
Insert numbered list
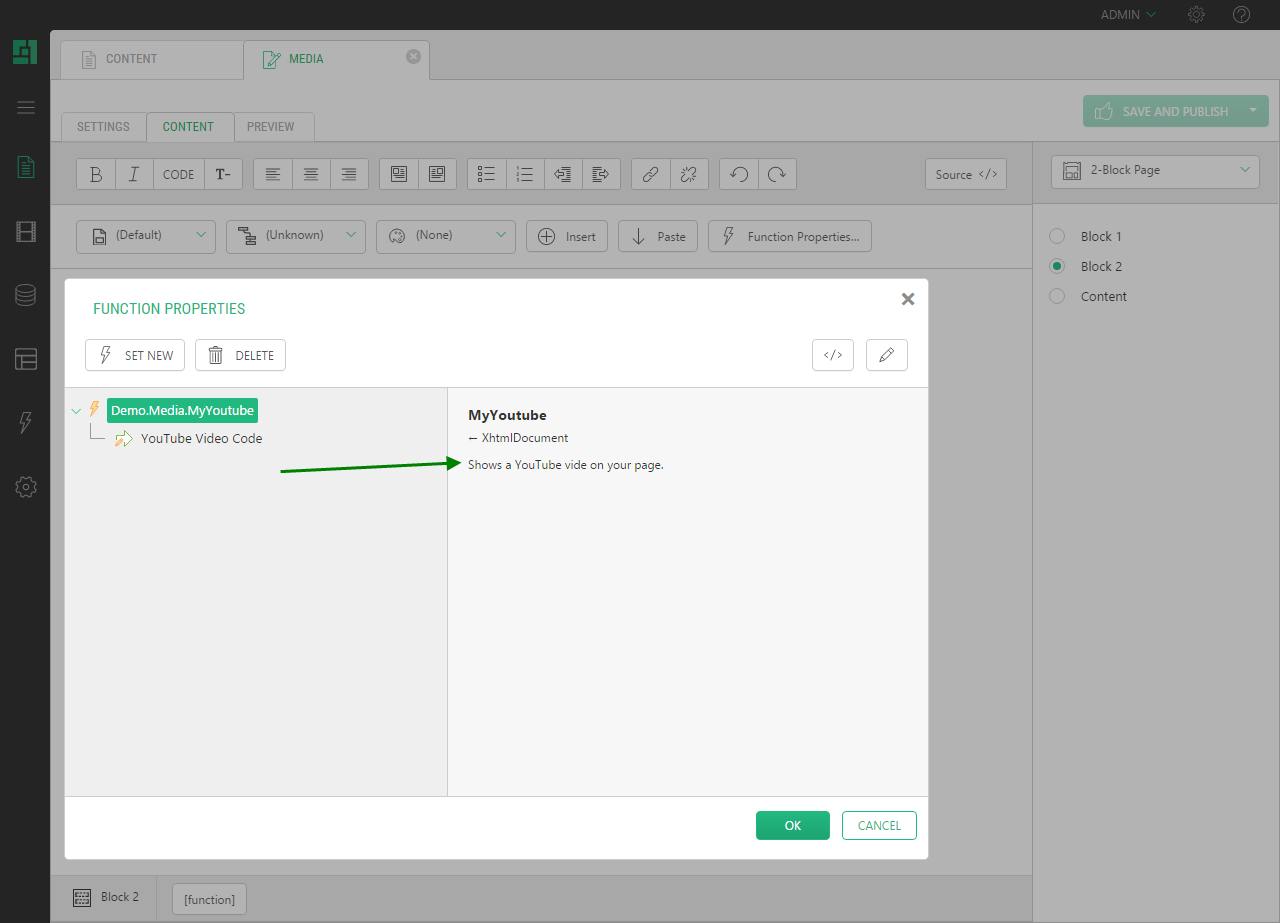(x=525, y=174)
